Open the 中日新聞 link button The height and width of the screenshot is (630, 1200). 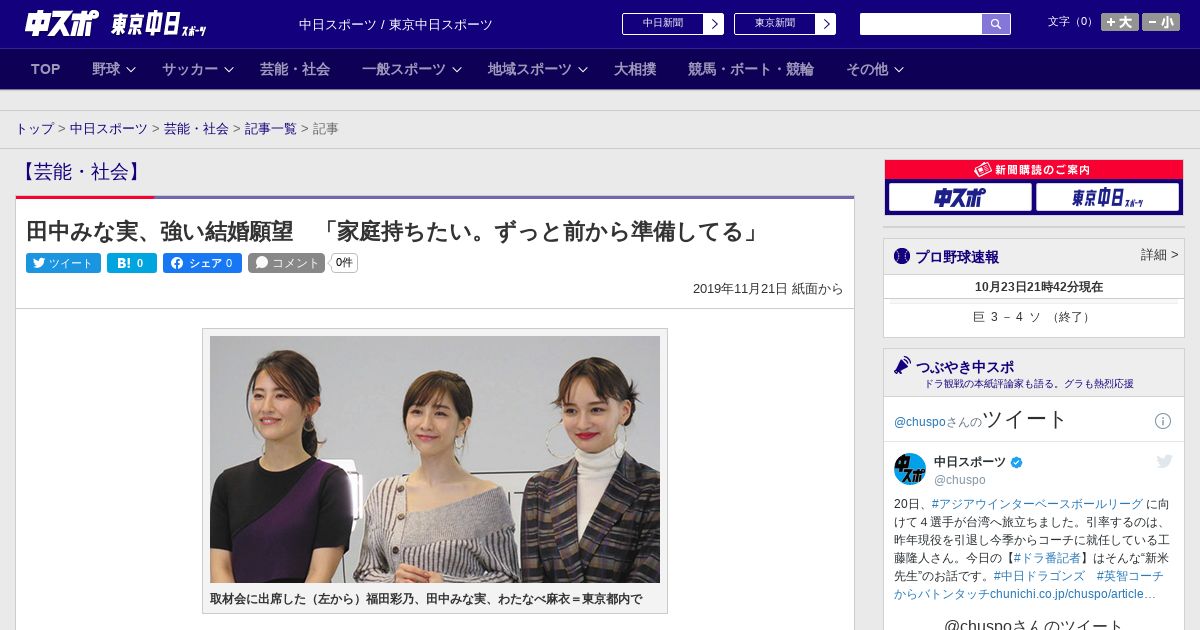point(663,24)
